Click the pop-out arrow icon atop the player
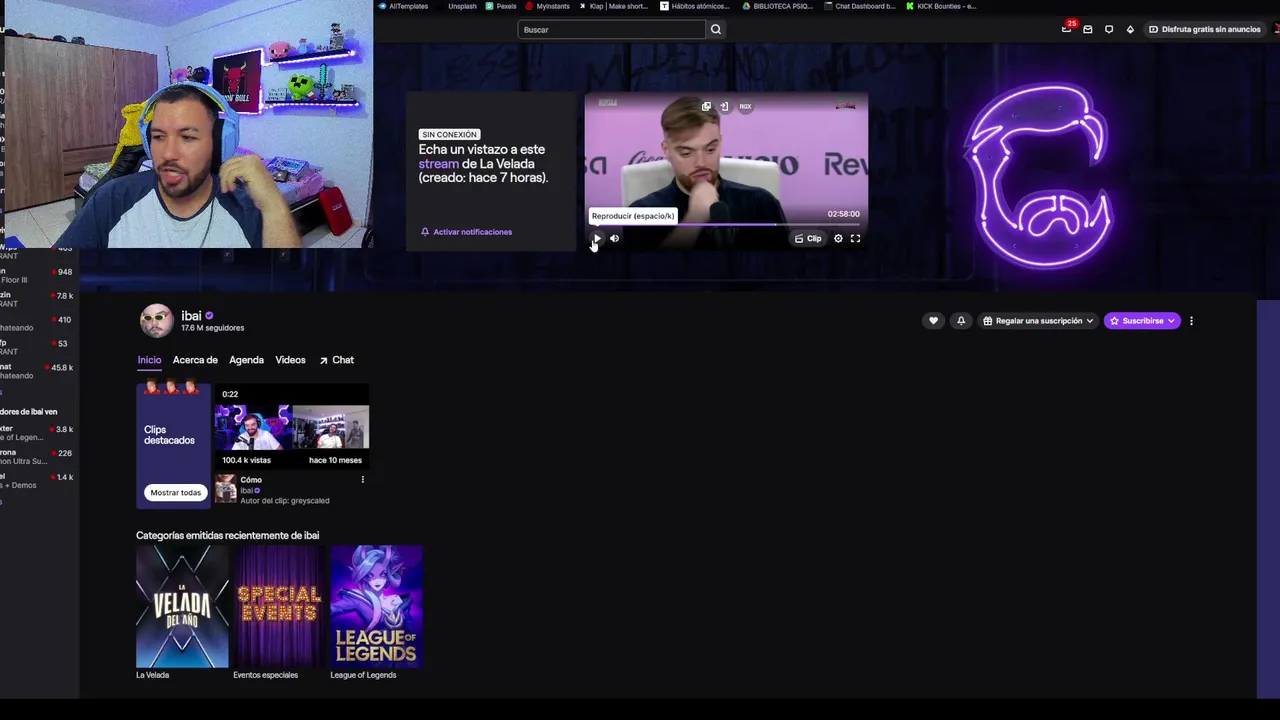1280x720 pixels. (x=723, y=106)
